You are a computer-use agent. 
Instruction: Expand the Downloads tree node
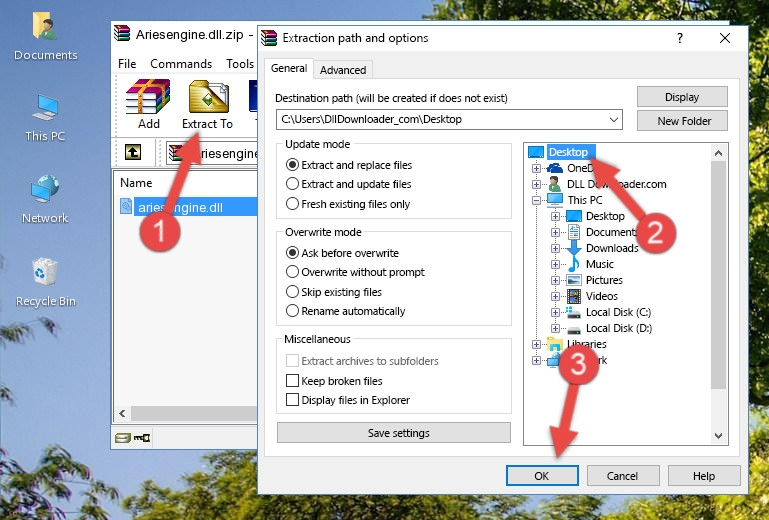pyautogui.click(x=555, y=248)
